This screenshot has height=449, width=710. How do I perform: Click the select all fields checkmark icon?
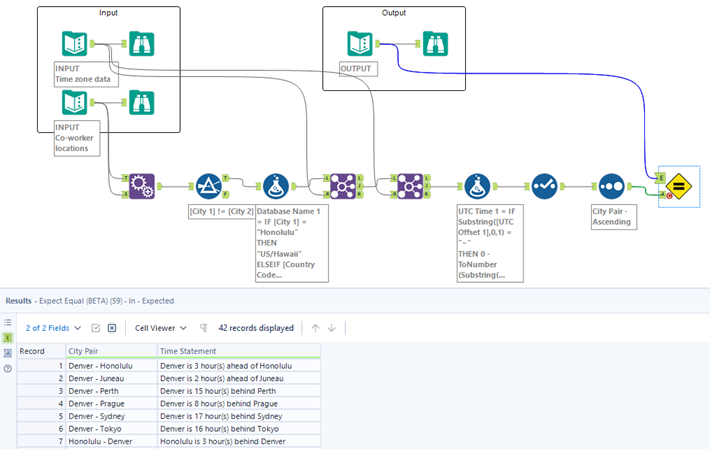pyautogui.click(x=96, y=328)
